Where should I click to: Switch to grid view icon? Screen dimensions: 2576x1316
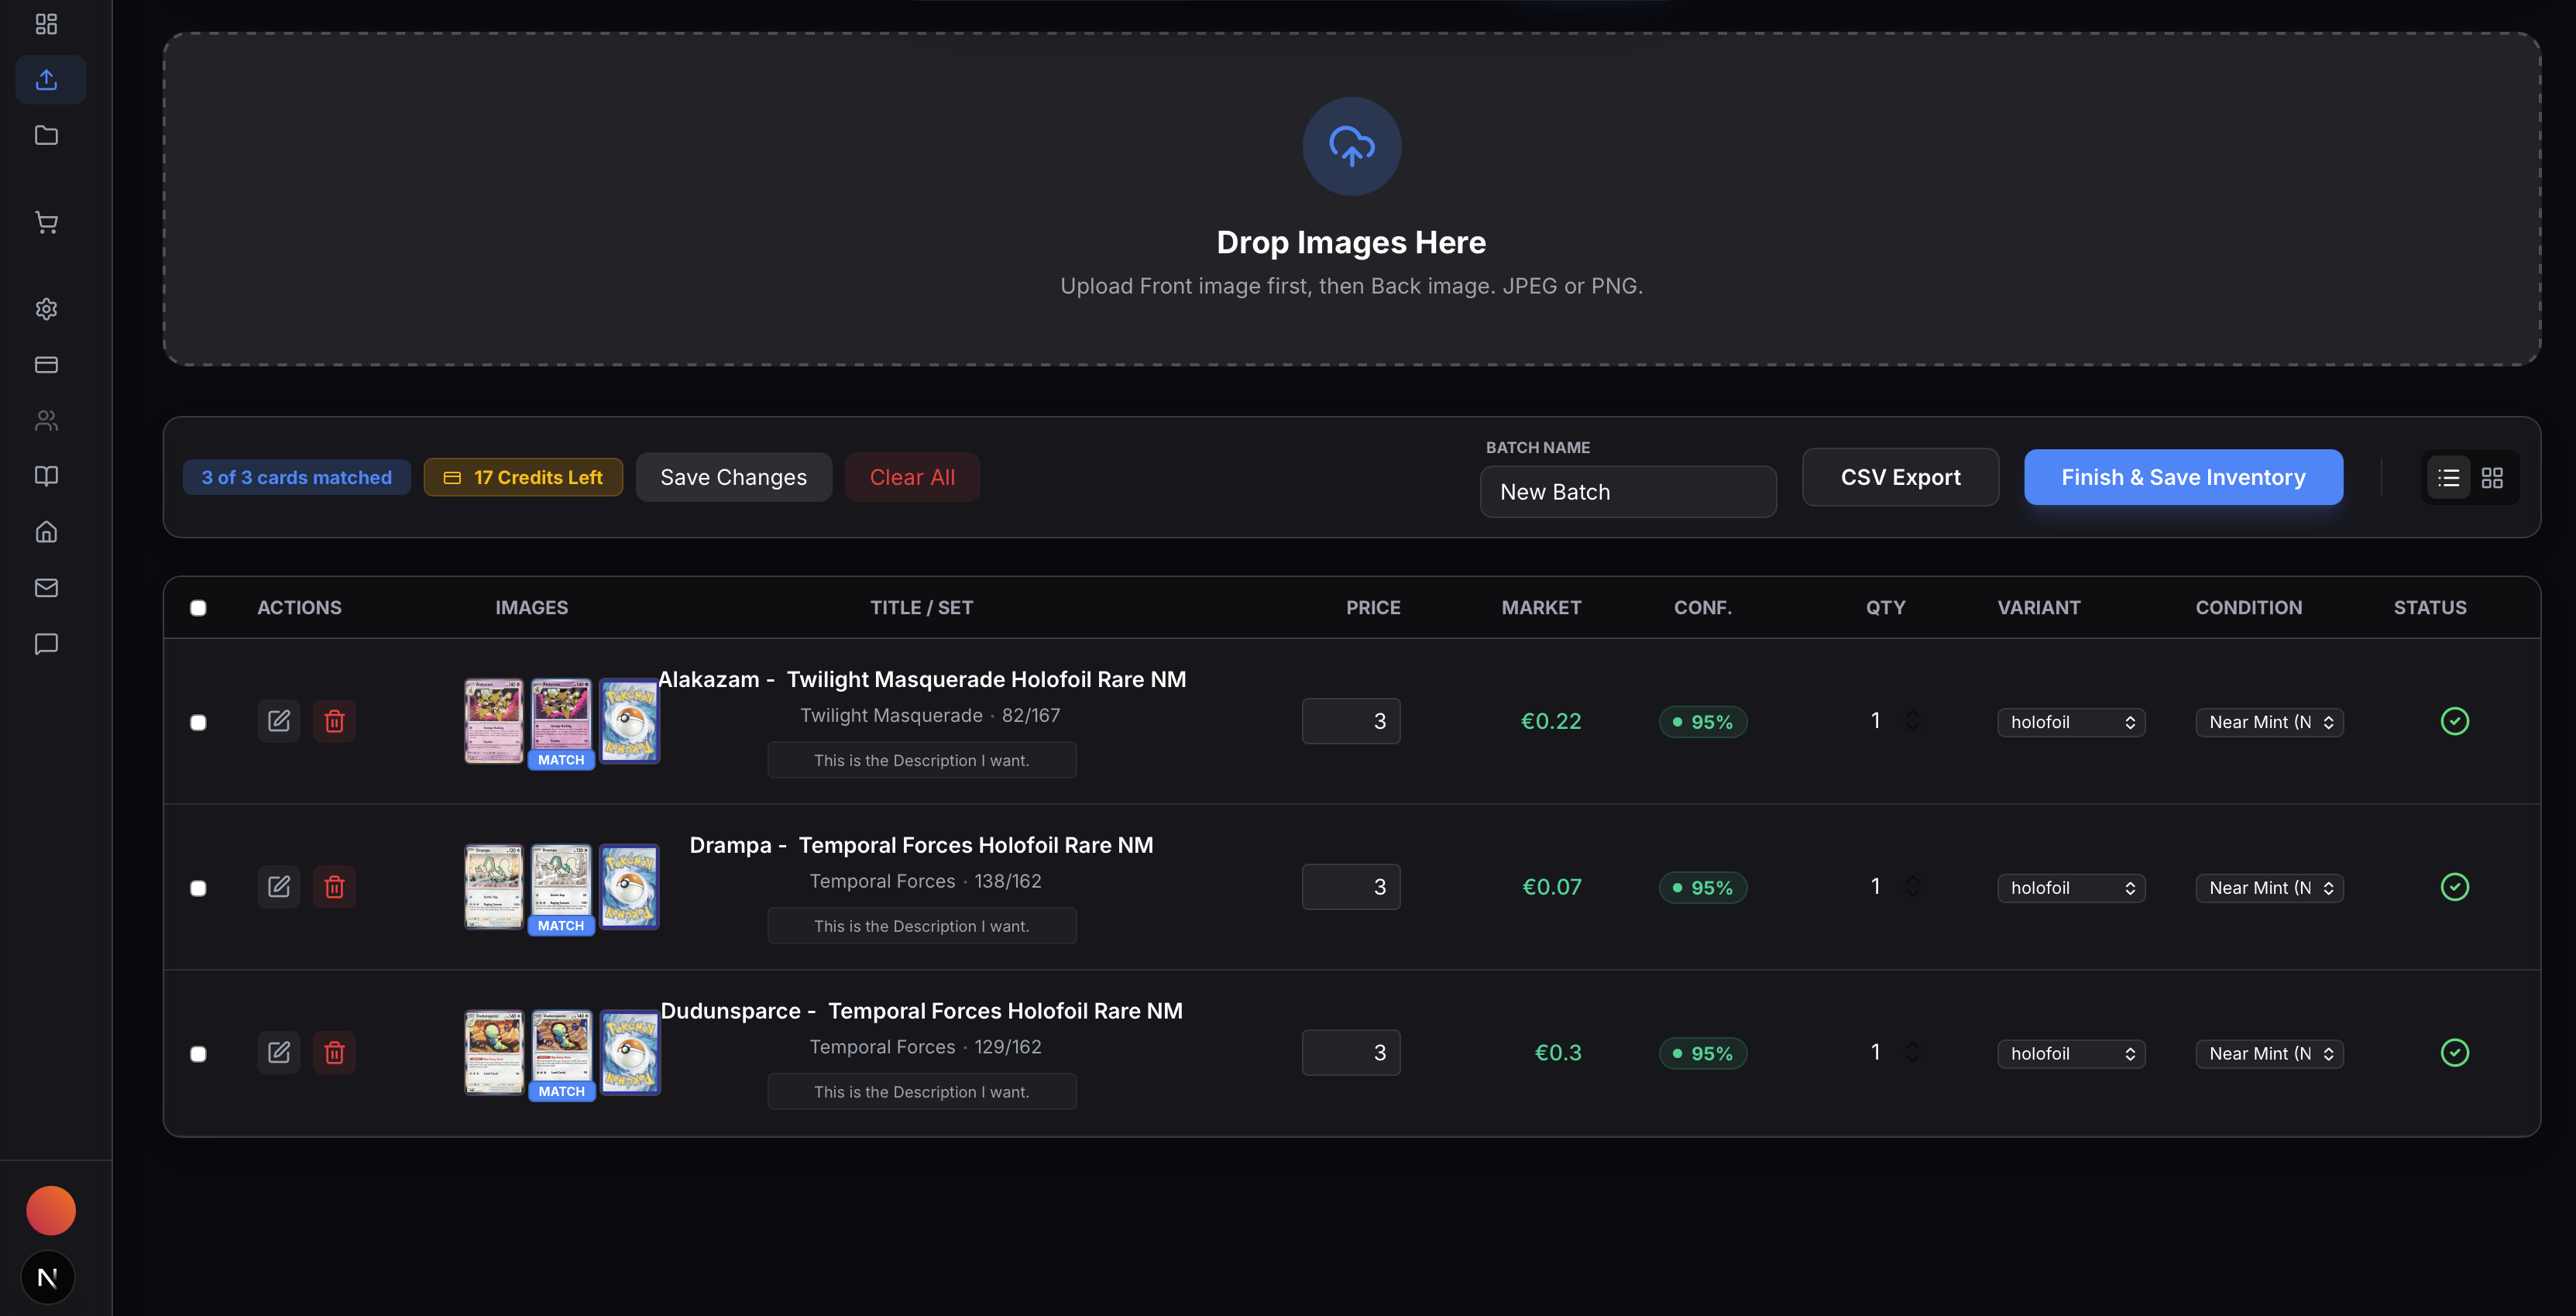point(2492,478)
